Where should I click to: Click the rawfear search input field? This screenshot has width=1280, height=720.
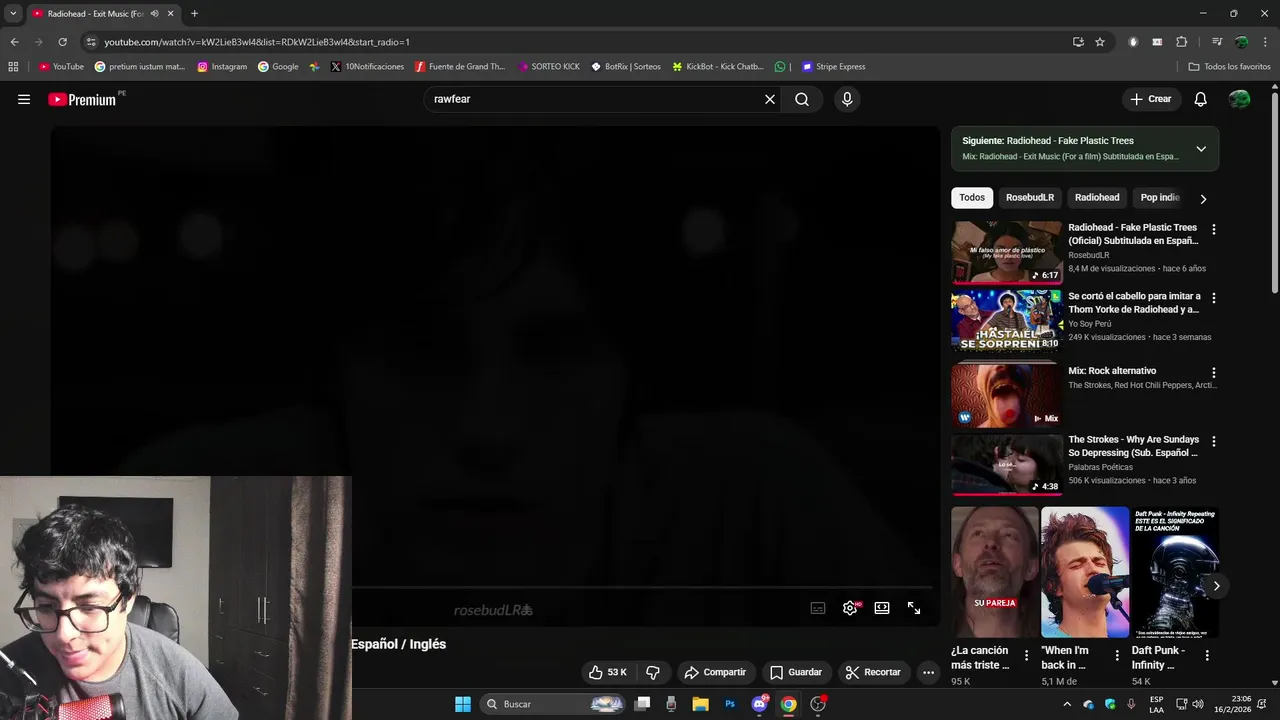pyautogui.click(x=595, y=99)
